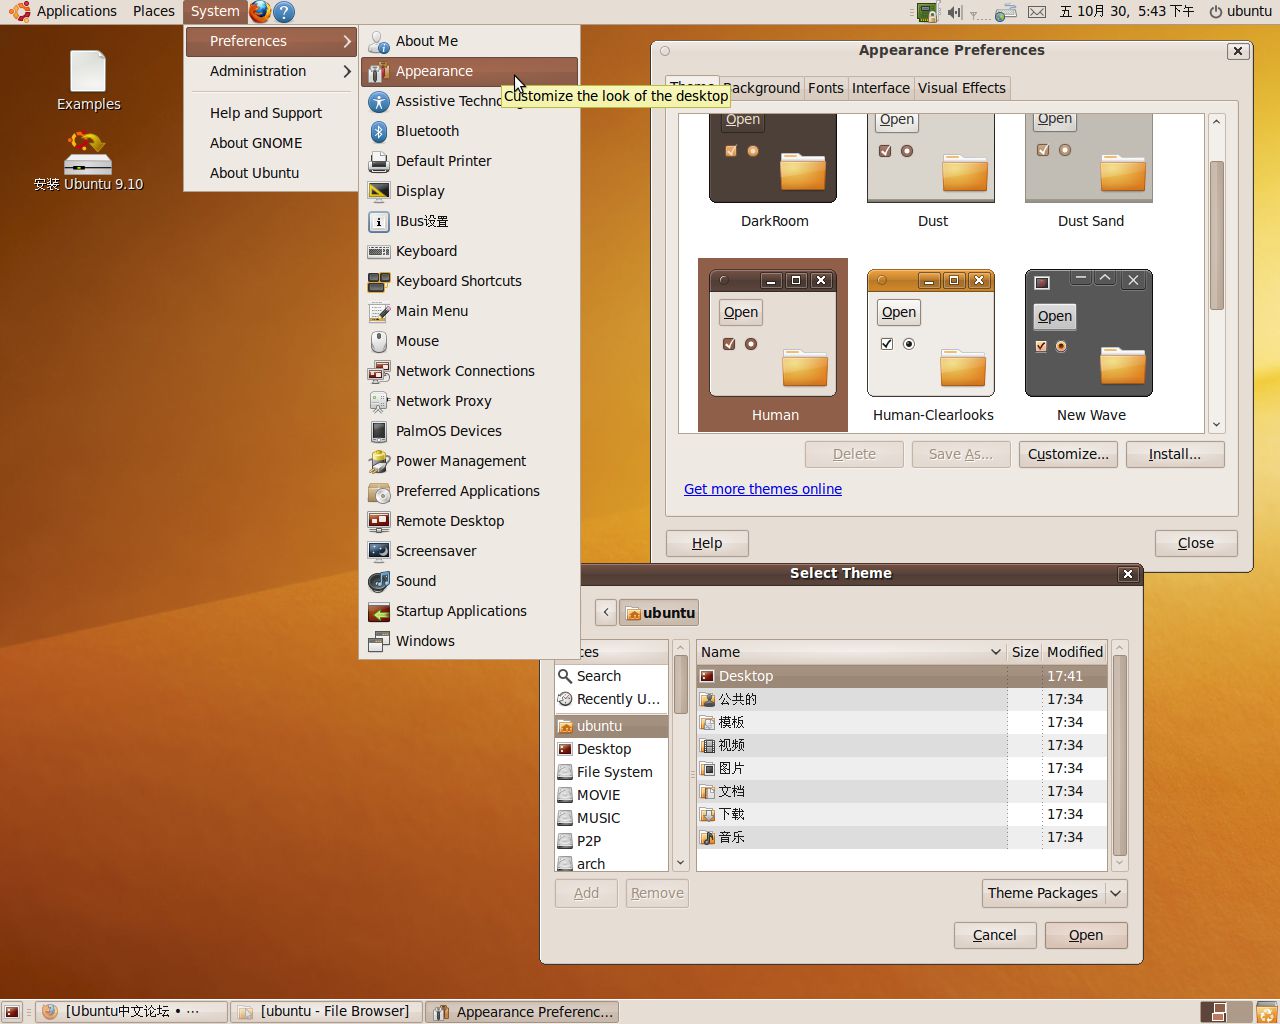Expand the Preferences submenu arrow
This screenshot has width=1280, height=1024.
tap(347, 41)
